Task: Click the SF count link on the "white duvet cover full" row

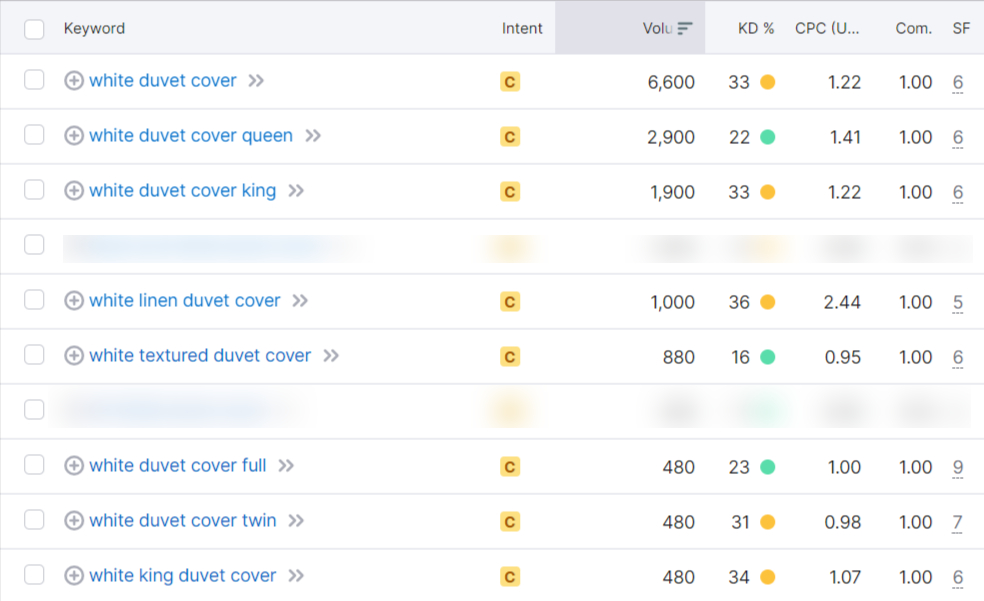Action: tap(957, 465)
